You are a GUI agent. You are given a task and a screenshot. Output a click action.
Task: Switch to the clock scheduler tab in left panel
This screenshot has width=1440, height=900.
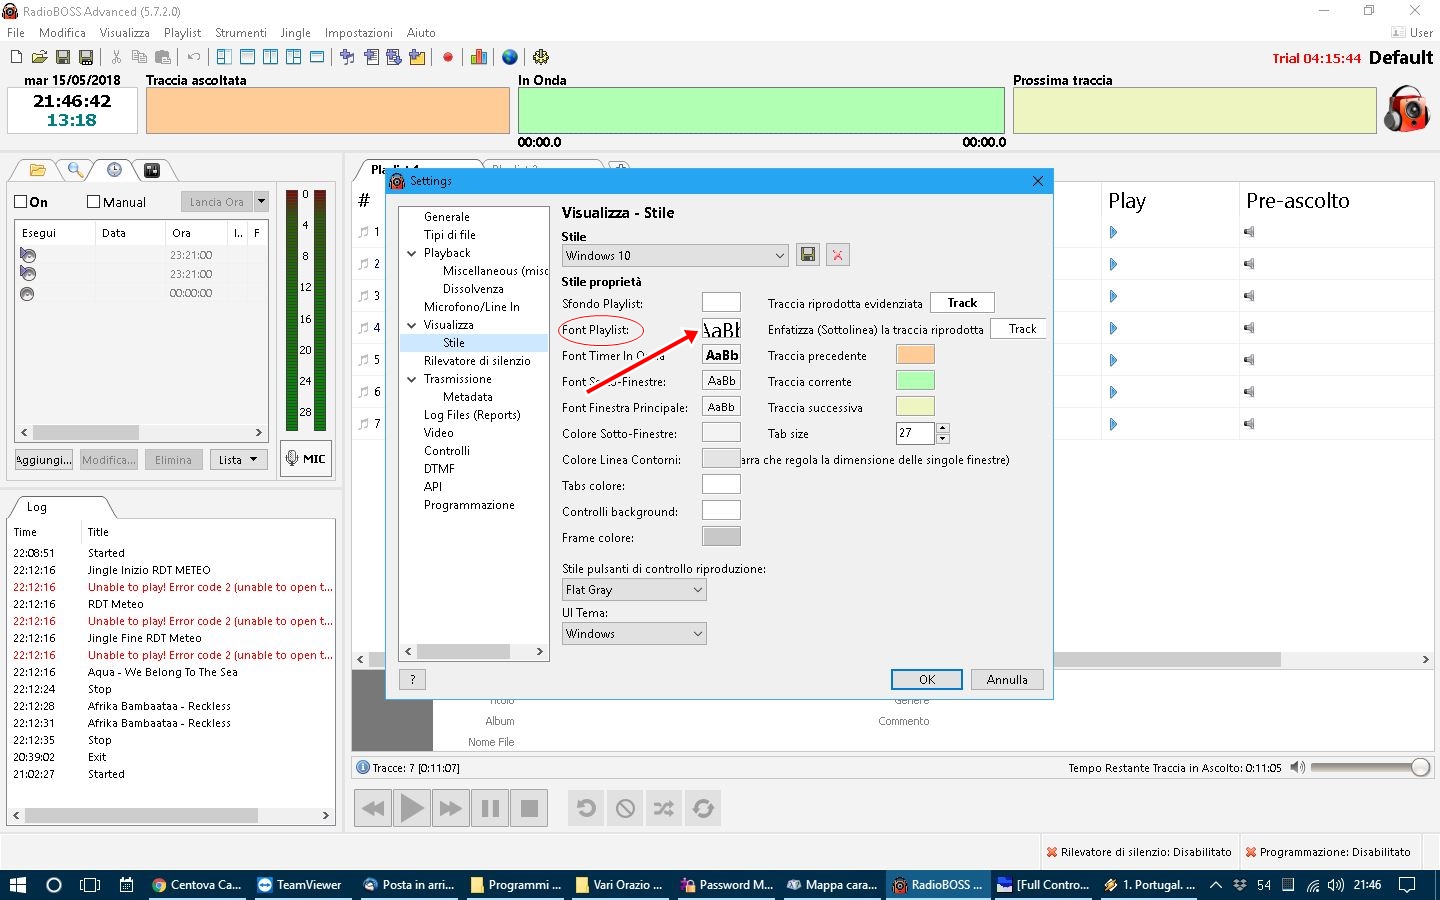(x=114, y=170)
